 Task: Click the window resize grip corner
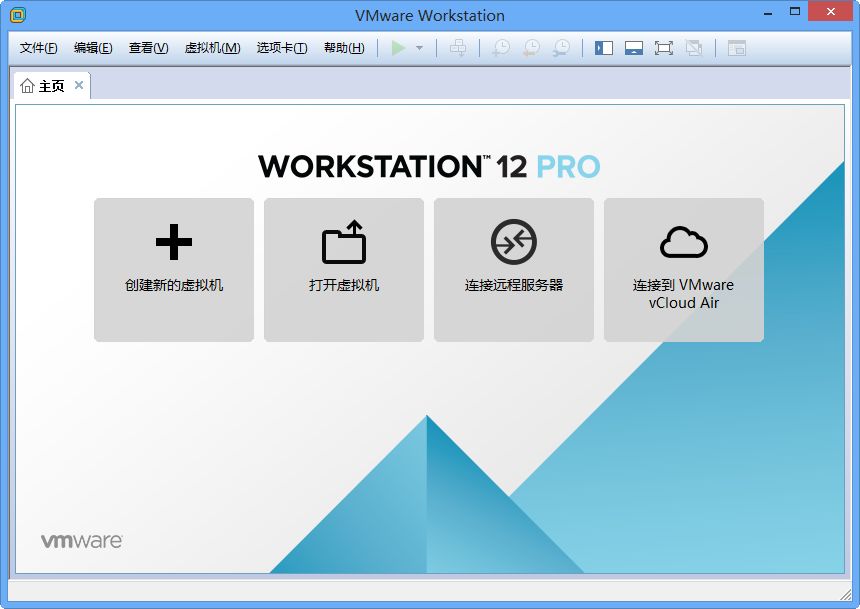click(x=846, y=595)
